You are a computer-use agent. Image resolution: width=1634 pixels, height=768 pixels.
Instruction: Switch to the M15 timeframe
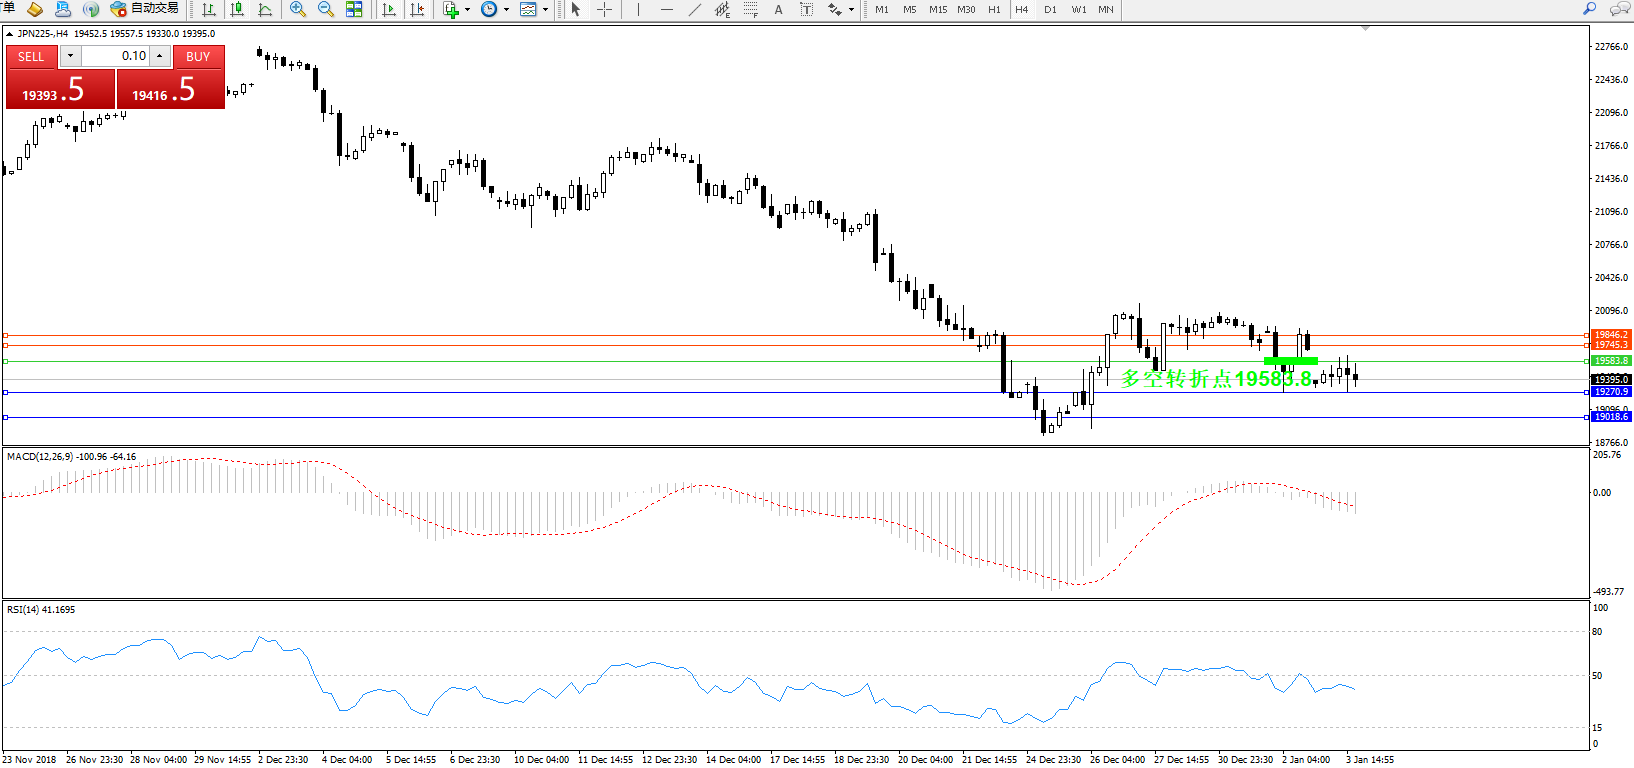(937, 9)
